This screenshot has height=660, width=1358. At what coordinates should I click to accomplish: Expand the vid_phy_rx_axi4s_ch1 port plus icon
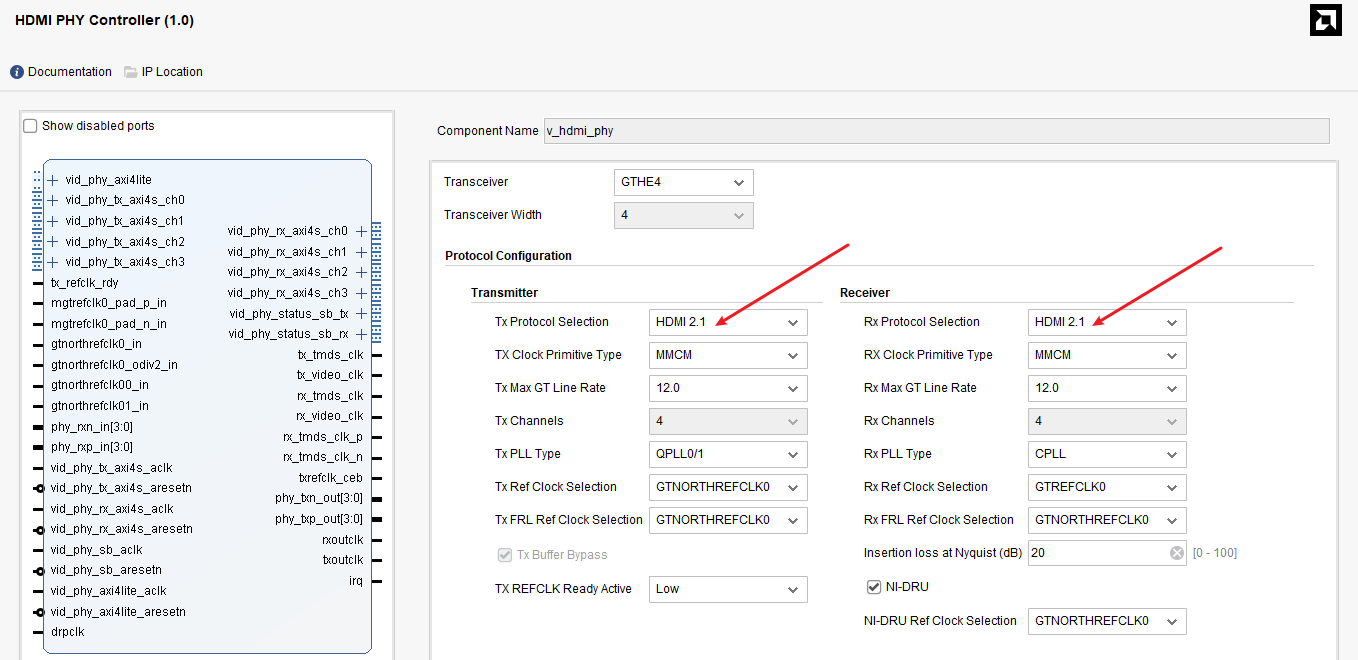click(361, 252)
